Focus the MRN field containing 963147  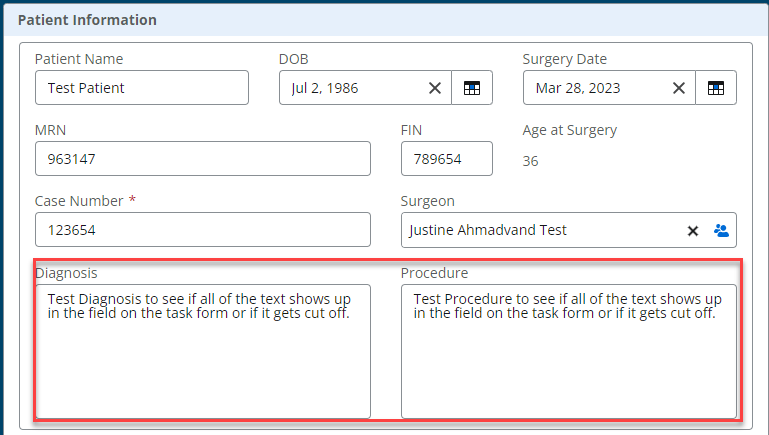pos(203,159)
